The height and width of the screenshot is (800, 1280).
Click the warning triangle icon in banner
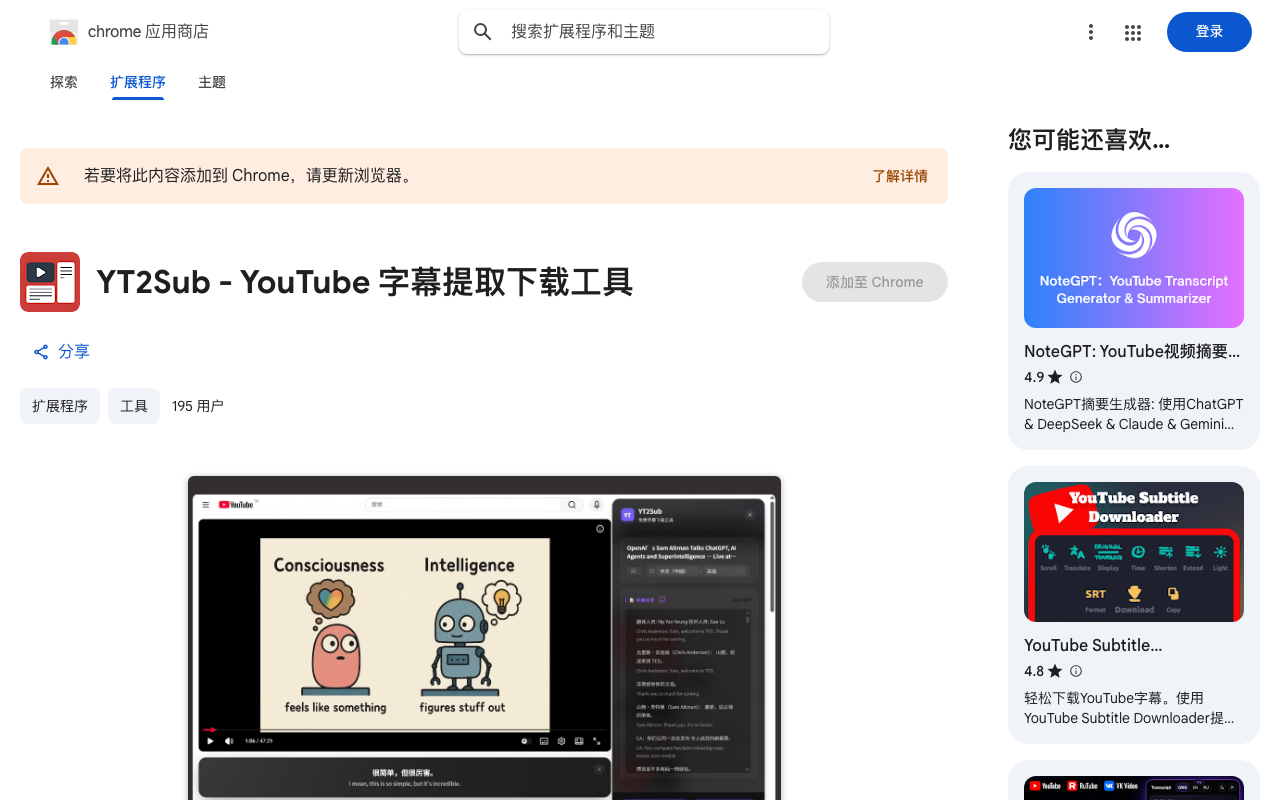(48, 176)
